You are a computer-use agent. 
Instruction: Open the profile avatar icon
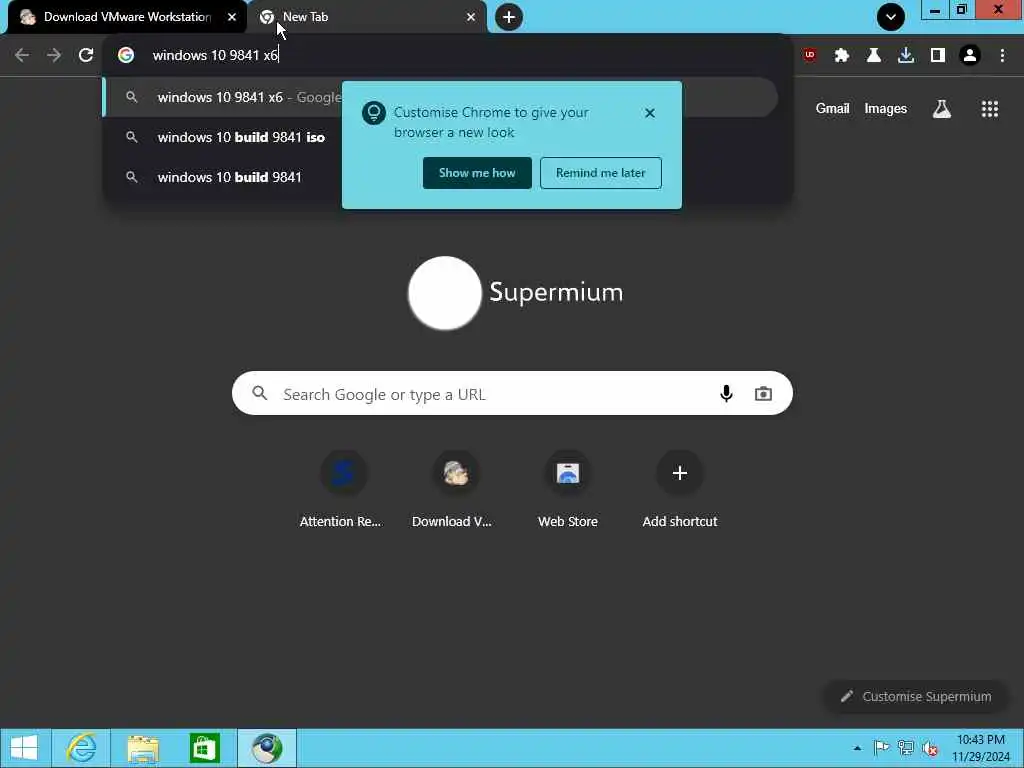tap(970, 55)
